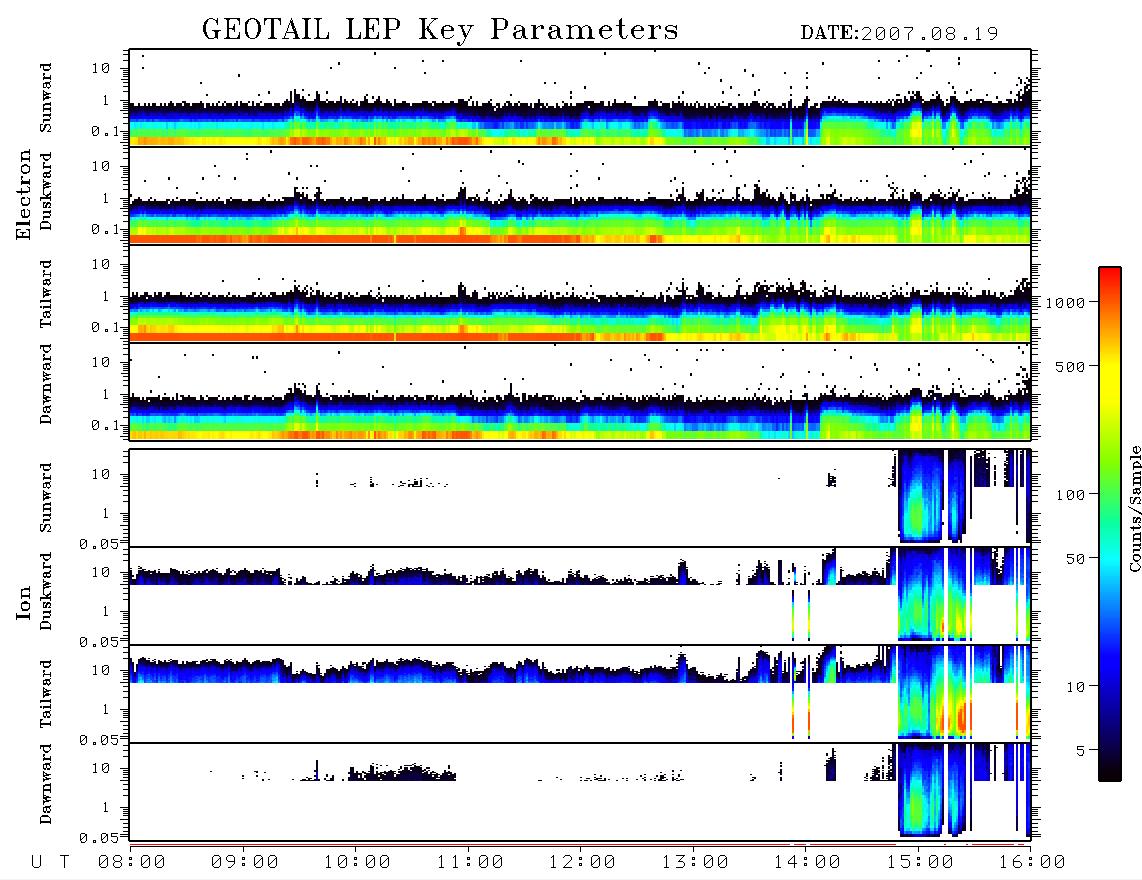1142x880 pixels.
Task: Click the 0.05 tick on Ion Sunward axis
Action: click(99, 544)
